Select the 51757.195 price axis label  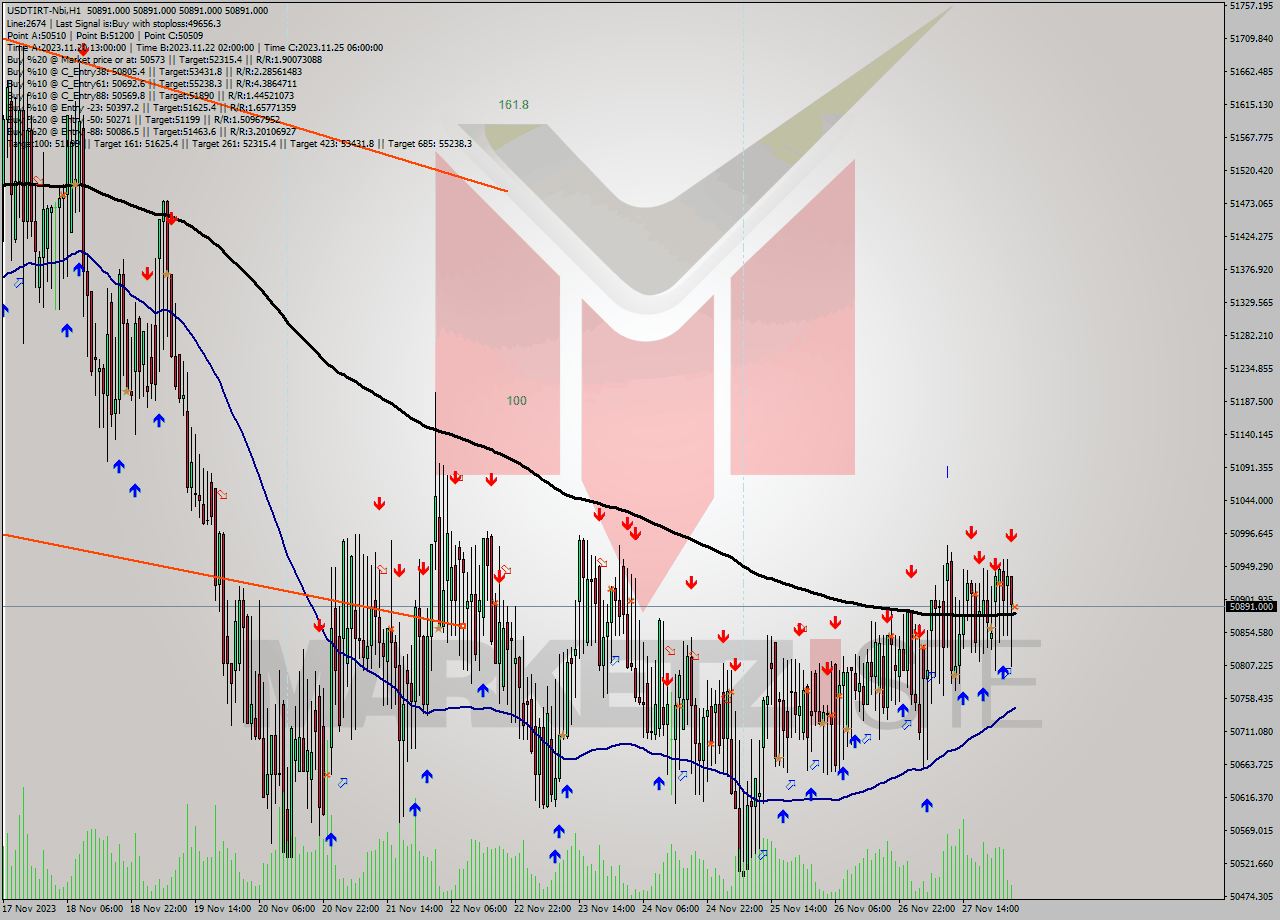click(x=1251, y=5)
